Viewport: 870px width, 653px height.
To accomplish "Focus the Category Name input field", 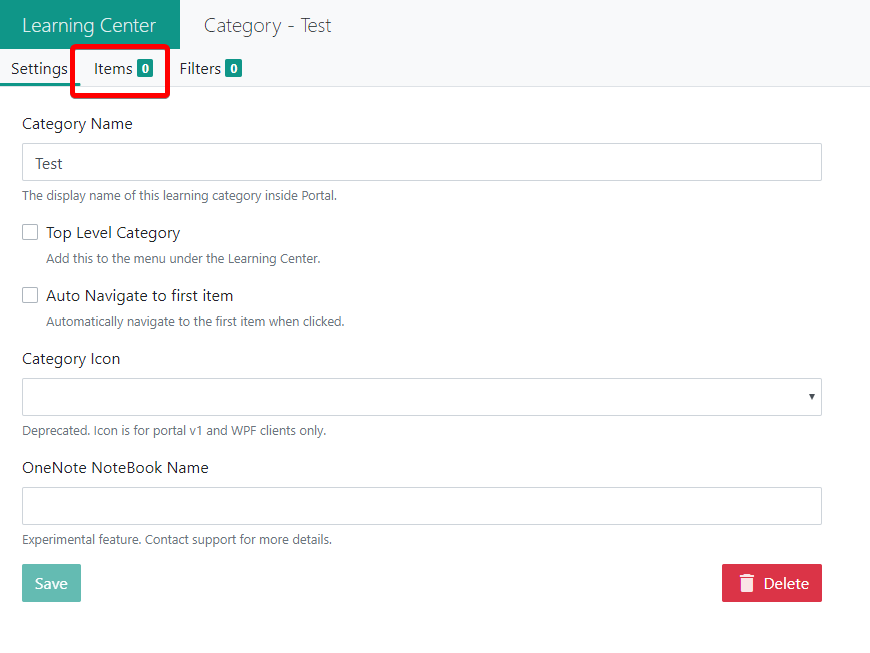I will coord(422,162).
